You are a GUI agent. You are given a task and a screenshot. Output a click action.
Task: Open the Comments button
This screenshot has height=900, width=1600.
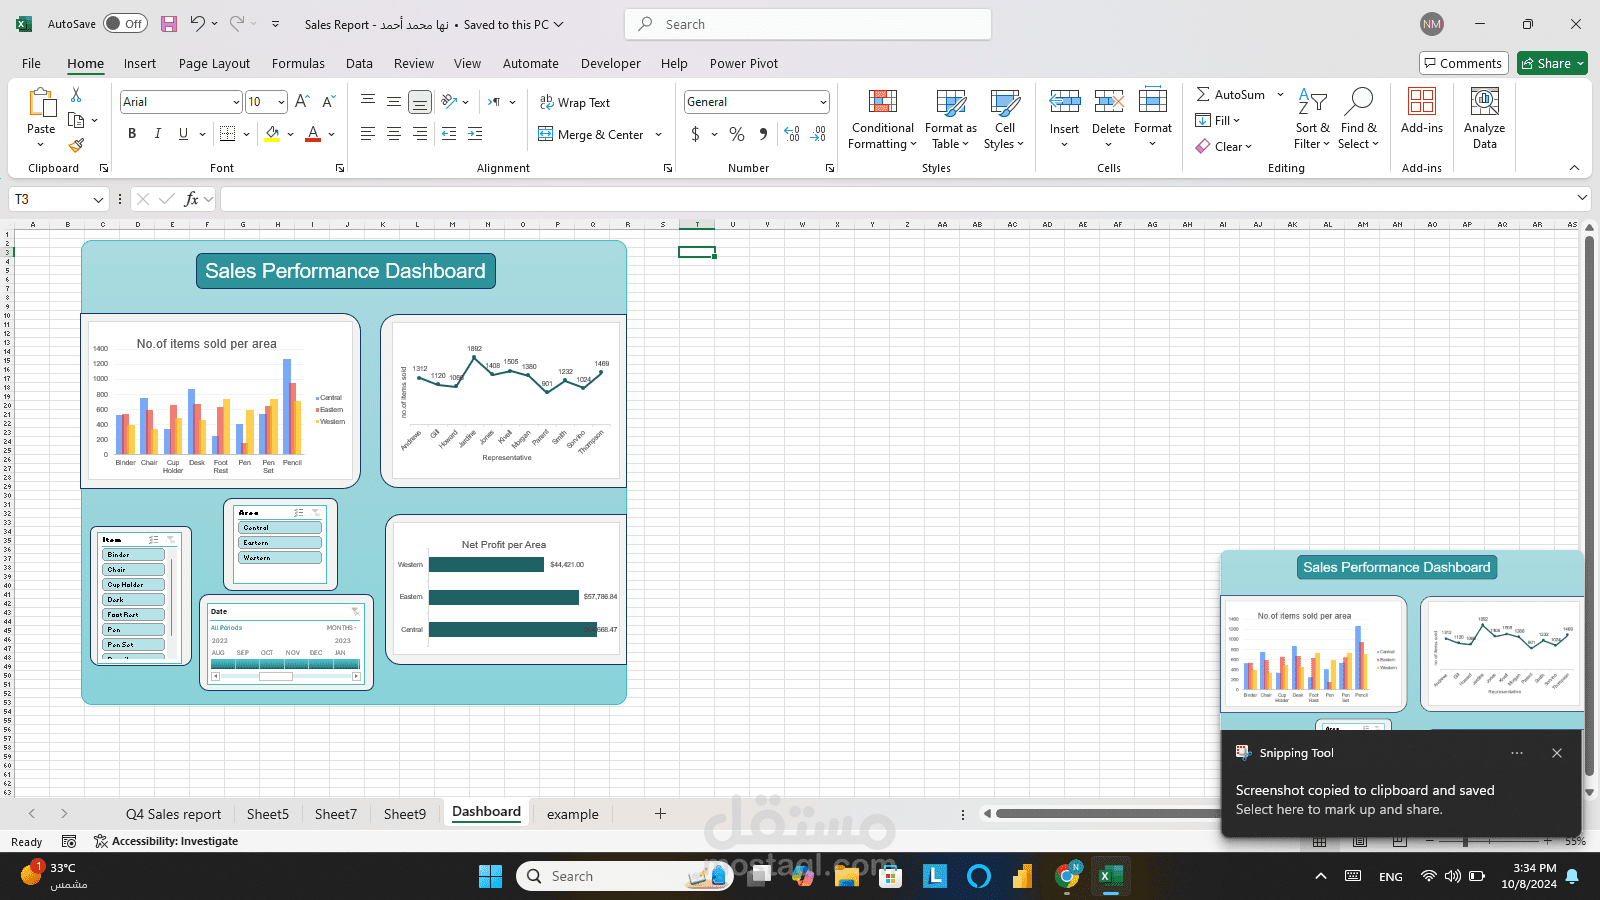(x=1462, y=63)
